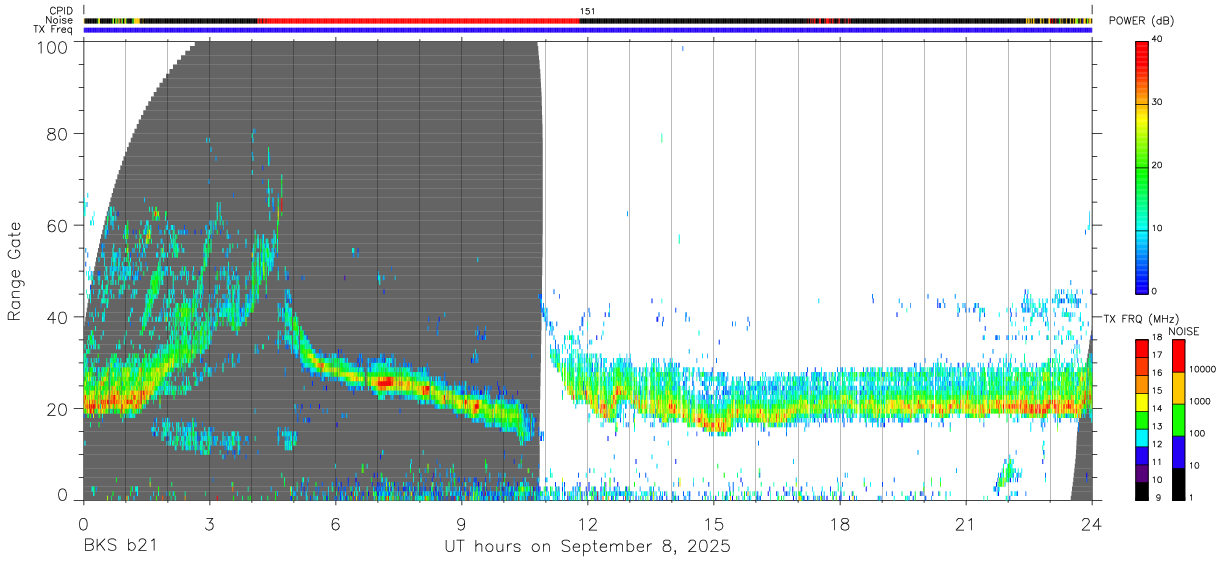Click the noise legend's red 10000 segment

tap(1179, 356)
